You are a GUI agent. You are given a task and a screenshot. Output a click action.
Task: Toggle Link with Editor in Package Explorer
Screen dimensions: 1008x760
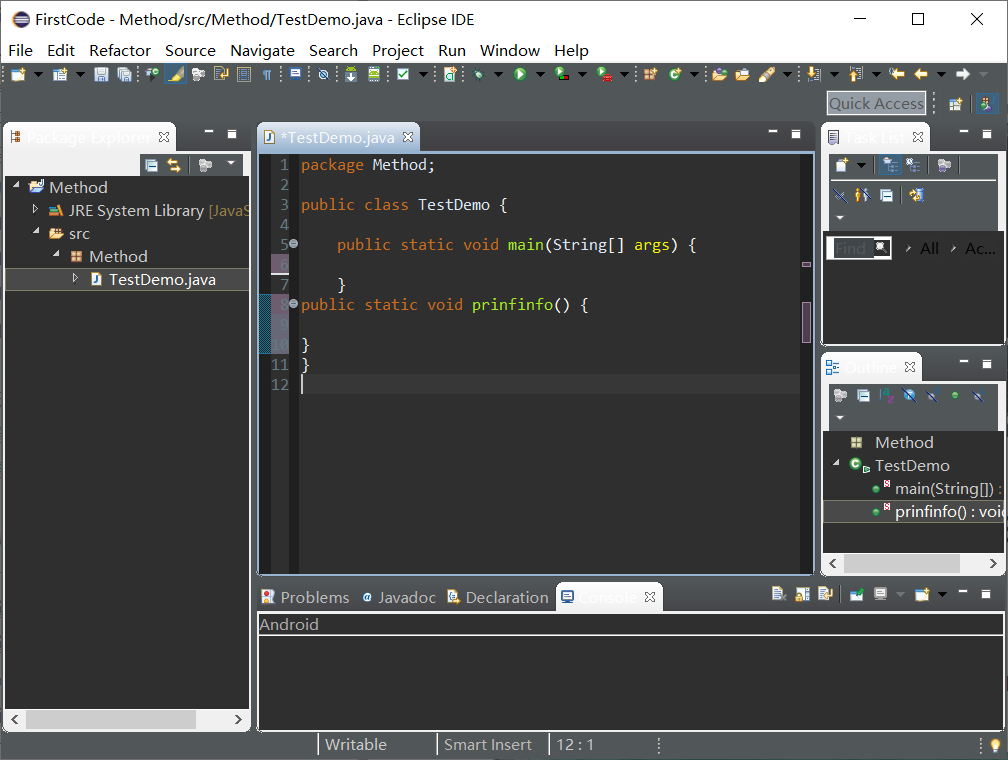[x=174, y=165]
